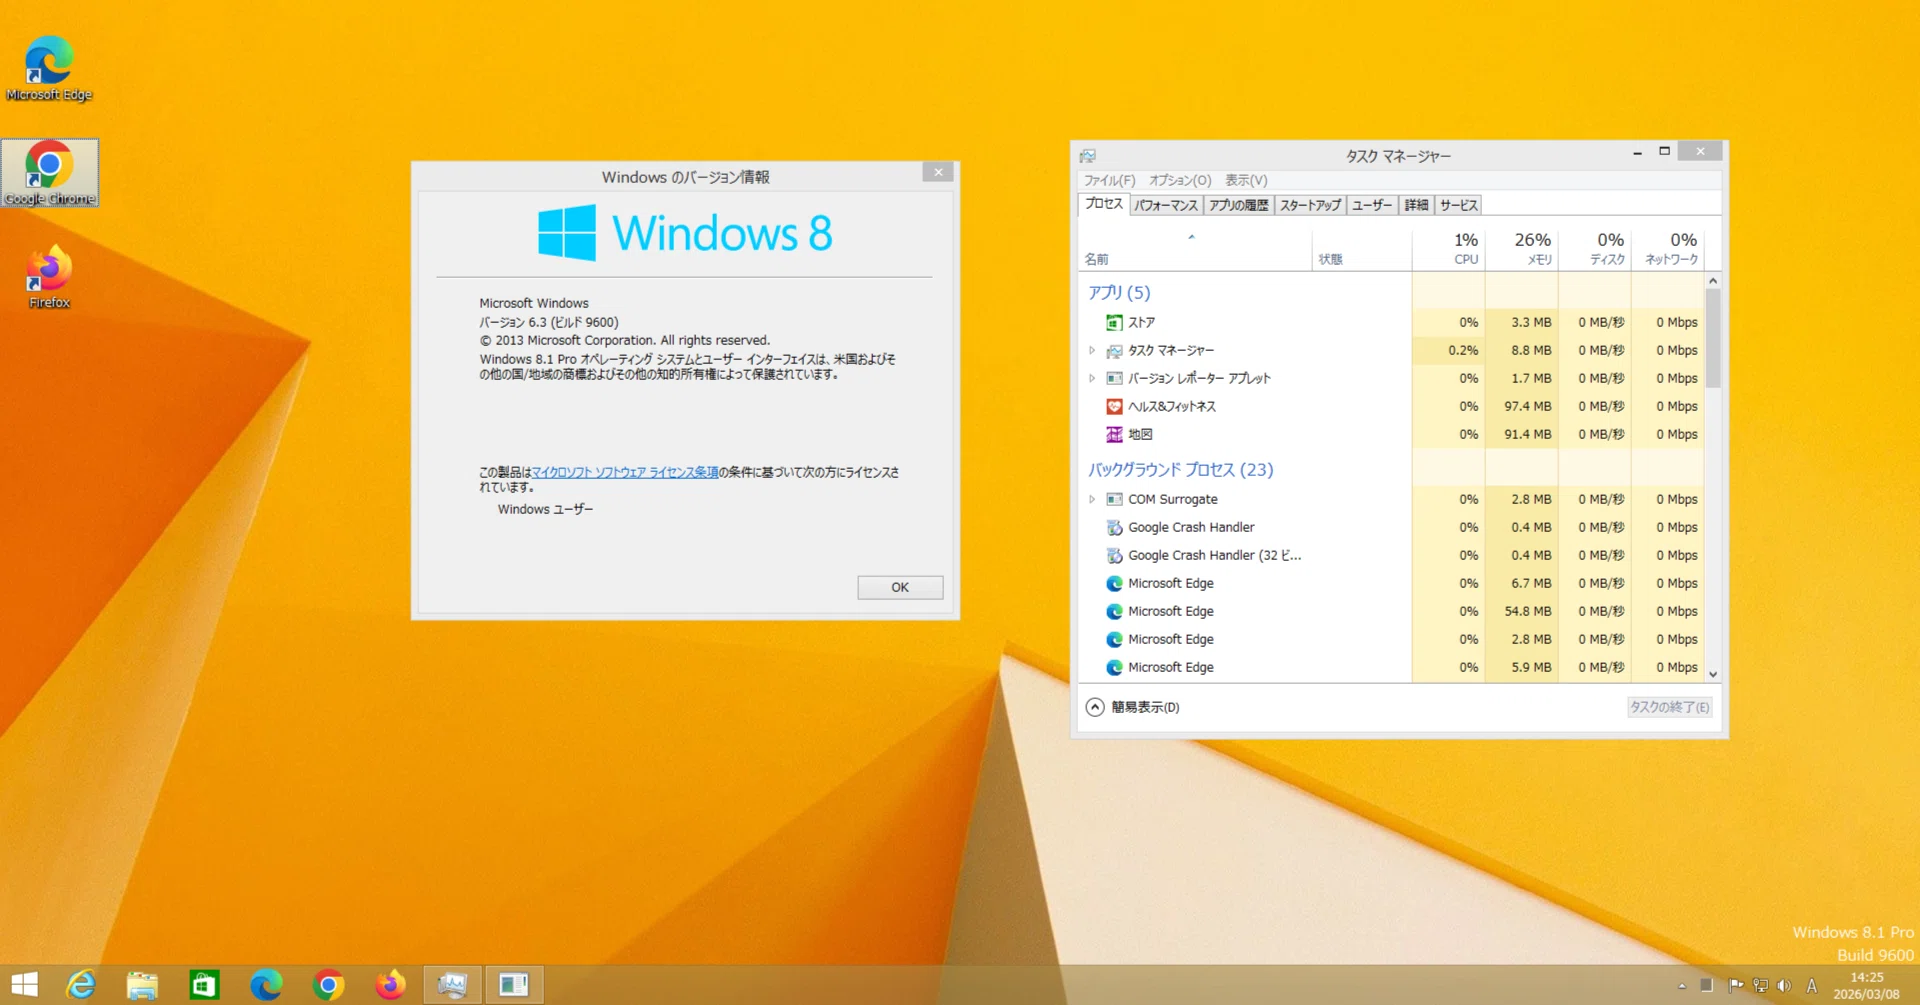Open Firefox from taskbar
The height and width of the screenshot is (1005, 1920).
[x=390, y=985]
